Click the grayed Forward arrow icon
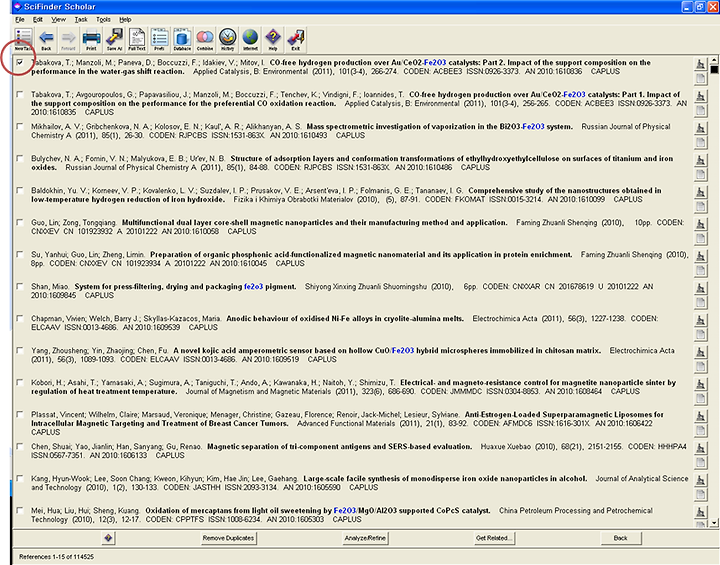The width and height of the screenshot is (720, 565). point(68,40)
